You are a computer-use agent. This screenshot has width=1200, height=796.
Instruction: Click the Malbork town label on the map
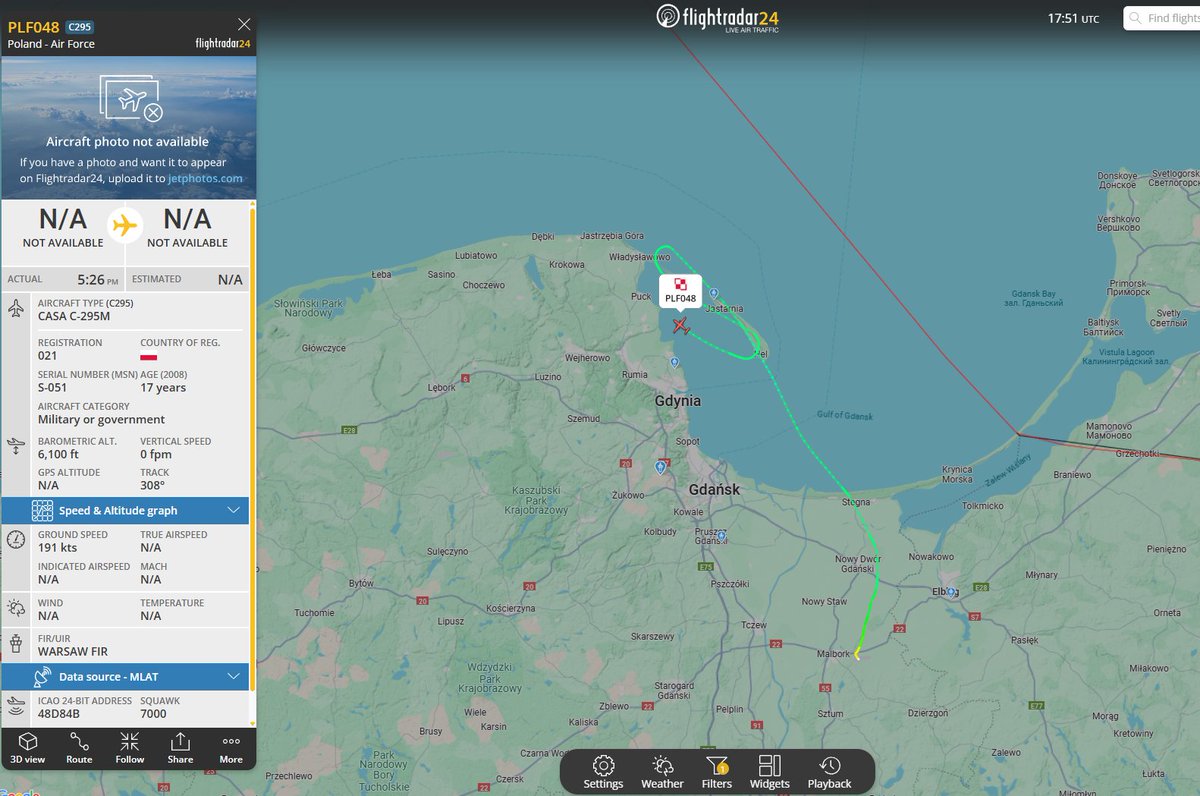coord(834,652)
